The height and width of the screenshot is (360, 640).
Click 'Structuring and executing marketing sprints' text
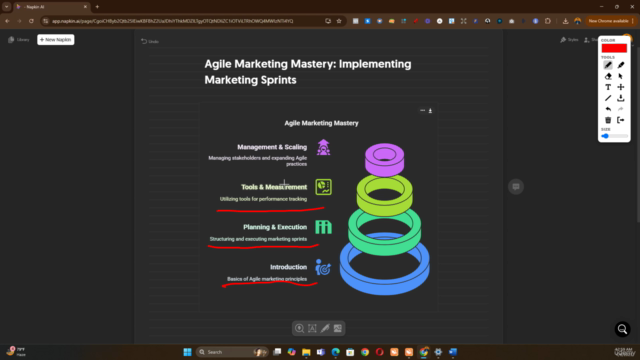point(258,239)
